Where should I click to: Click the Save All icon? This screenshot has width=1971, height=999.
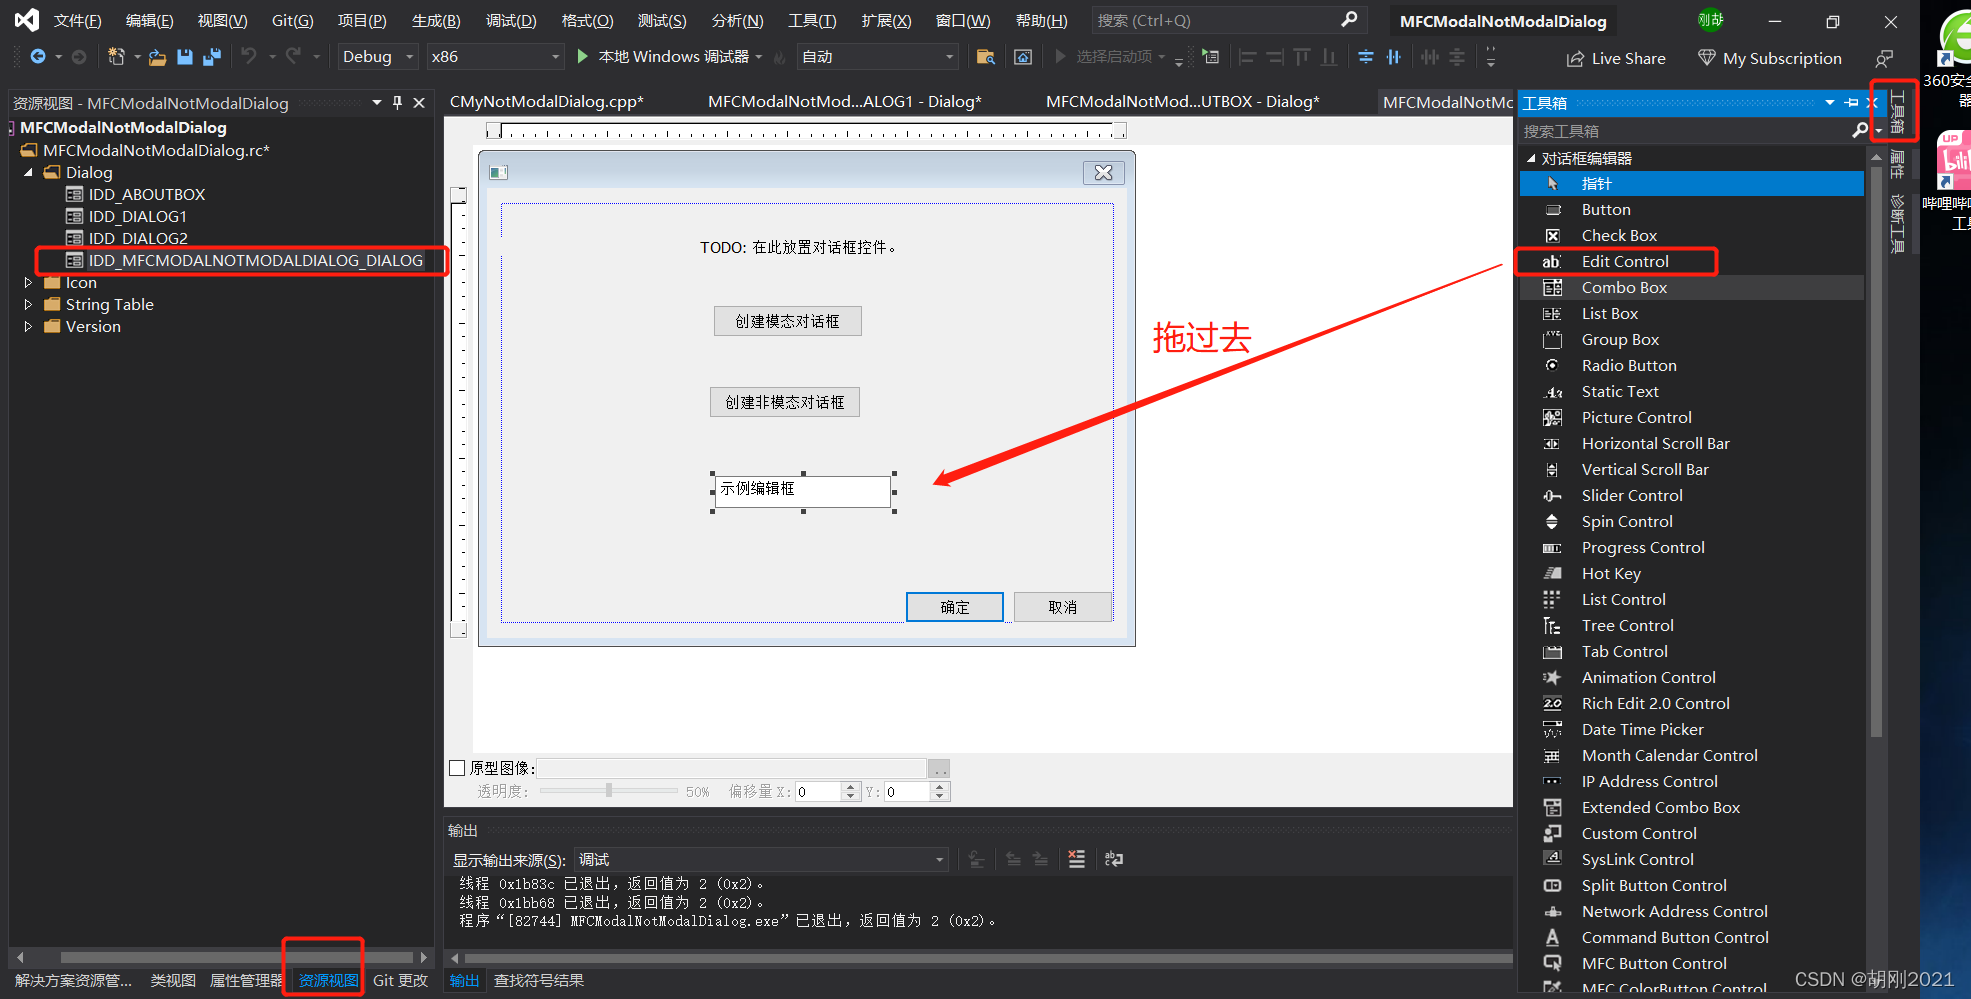click(211, 57)
